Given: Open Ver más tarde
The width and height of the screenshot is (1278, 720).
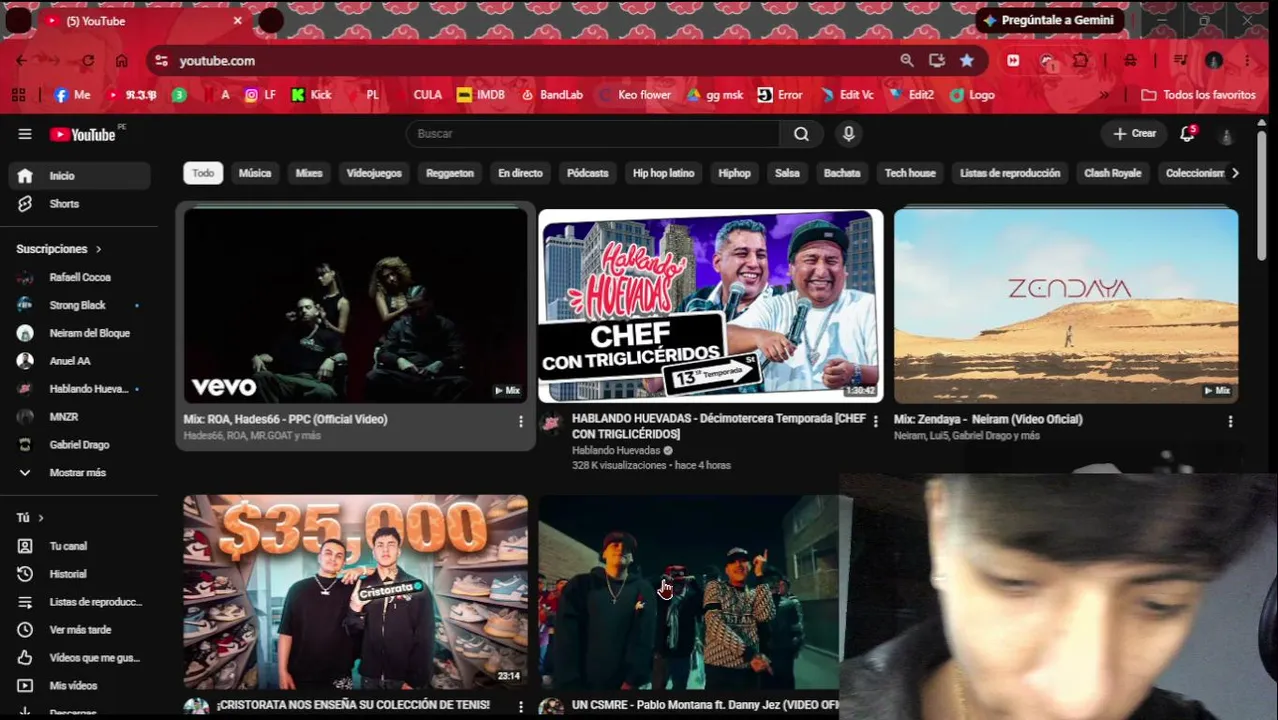Looking at the screenshot, I should 80,630.
